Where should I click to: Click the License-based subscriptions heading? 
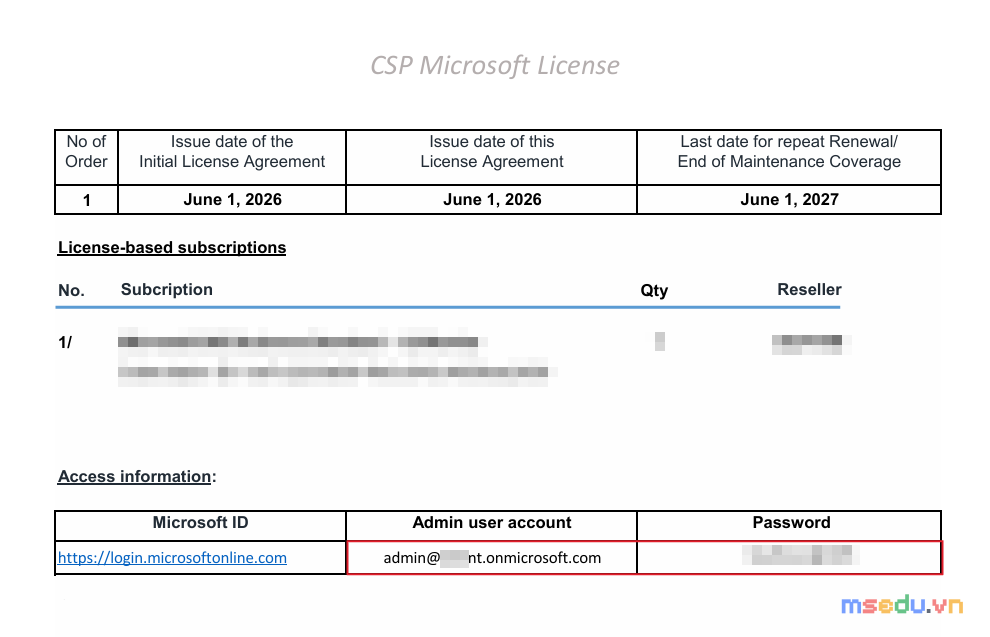click(x=172, y=247)
